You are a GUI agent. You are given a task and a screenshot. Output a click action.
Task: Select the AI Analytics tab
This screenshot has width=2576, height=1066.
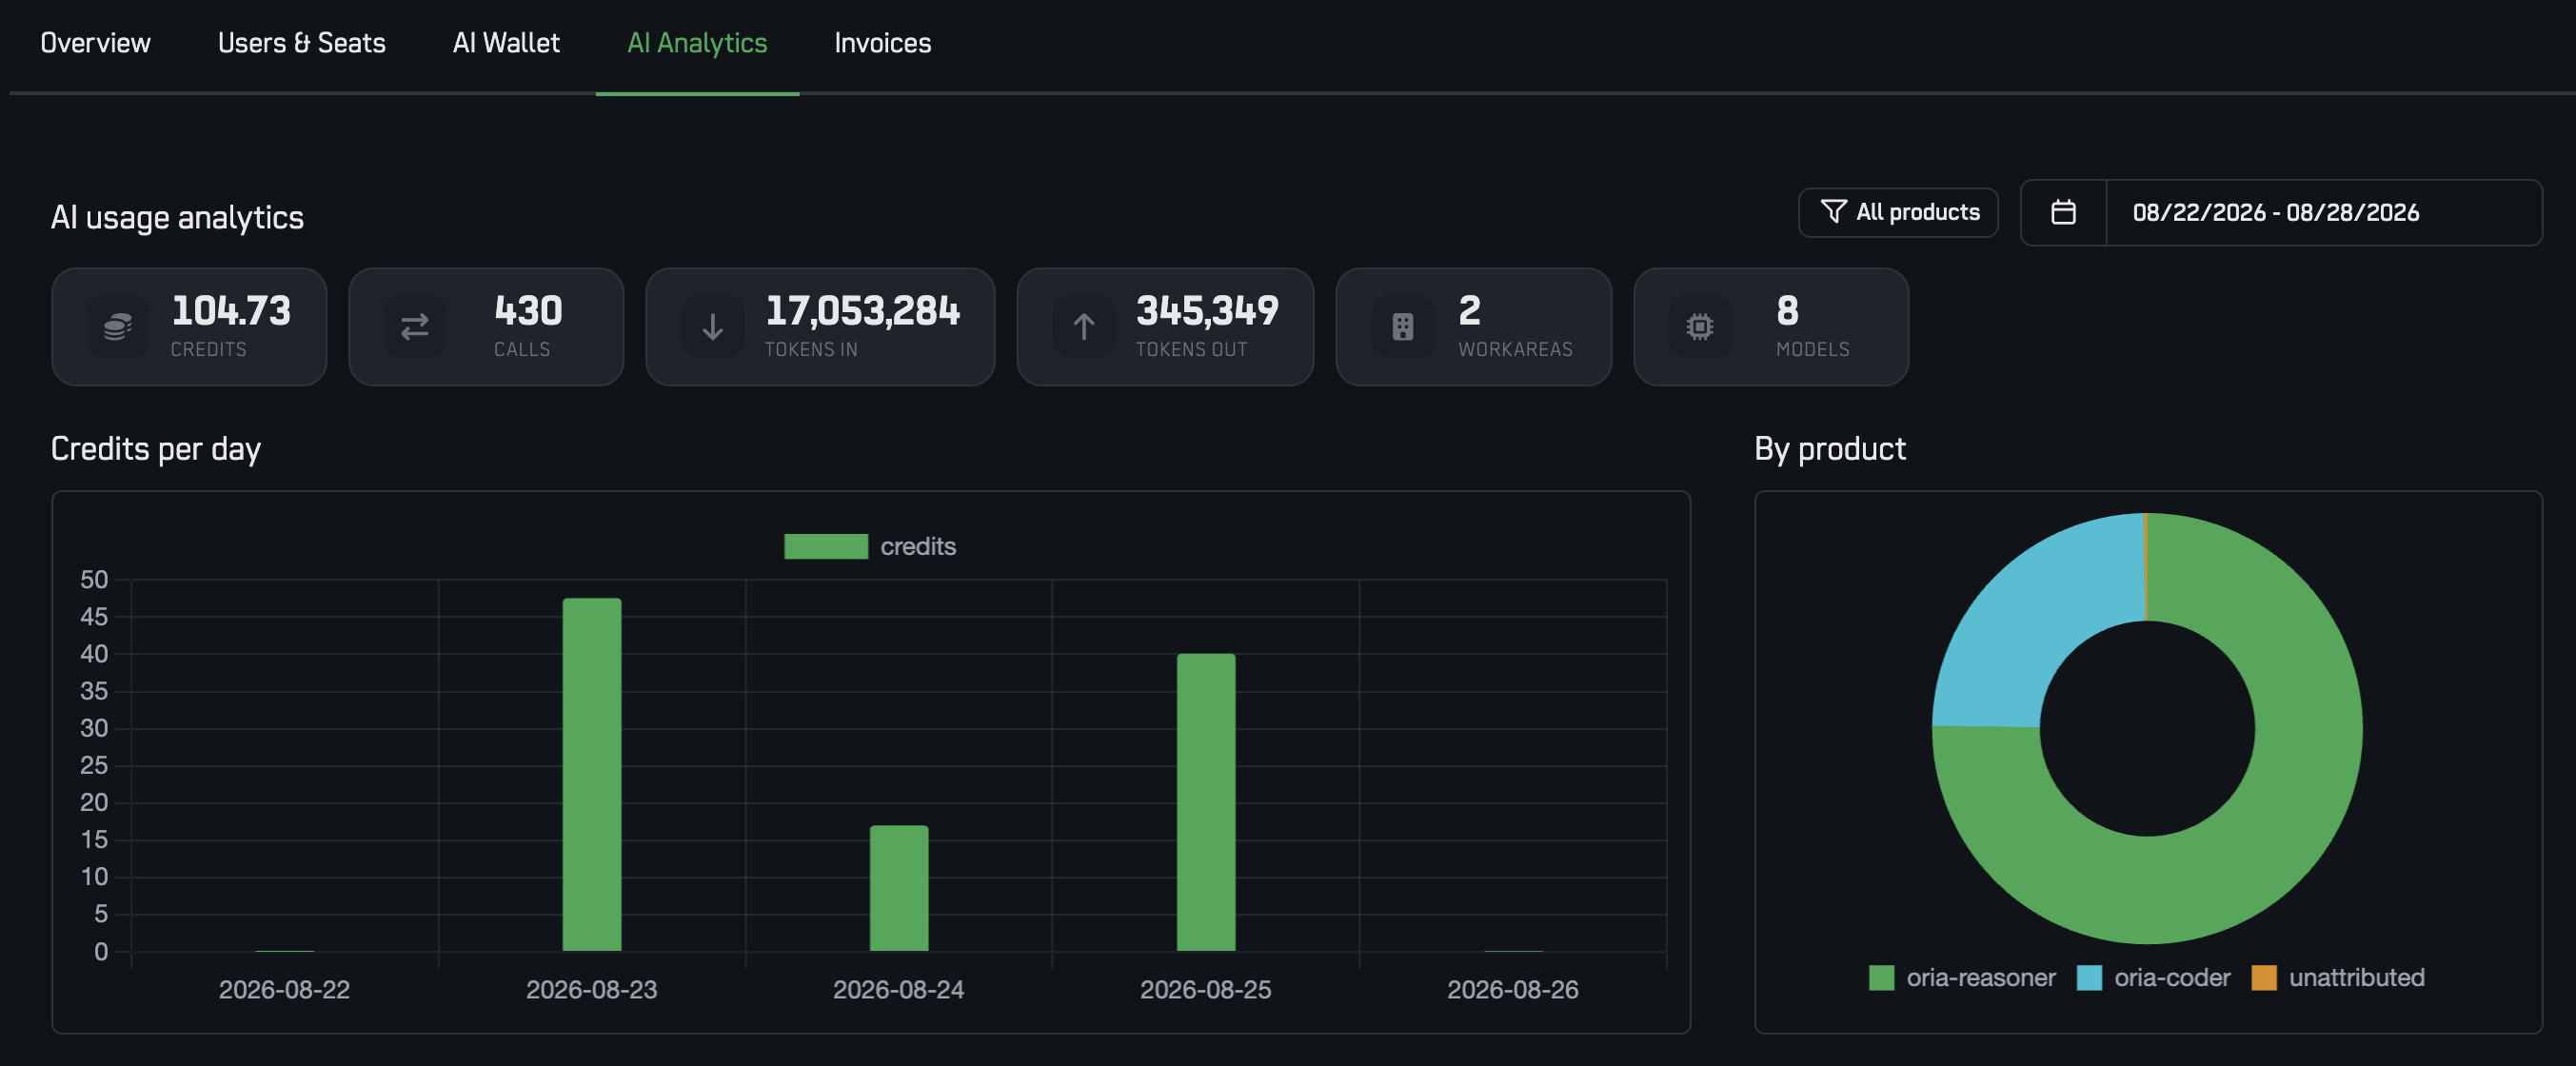click(697, 43)
